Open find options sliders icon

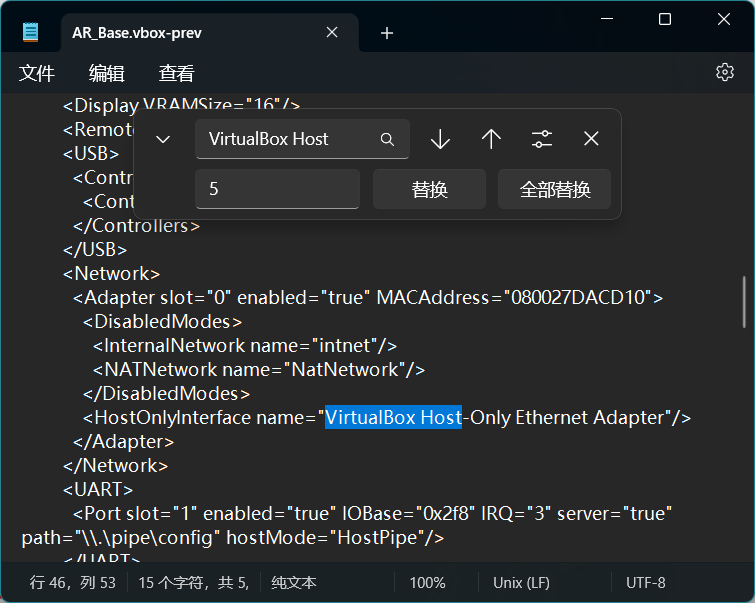pos(542,139)
